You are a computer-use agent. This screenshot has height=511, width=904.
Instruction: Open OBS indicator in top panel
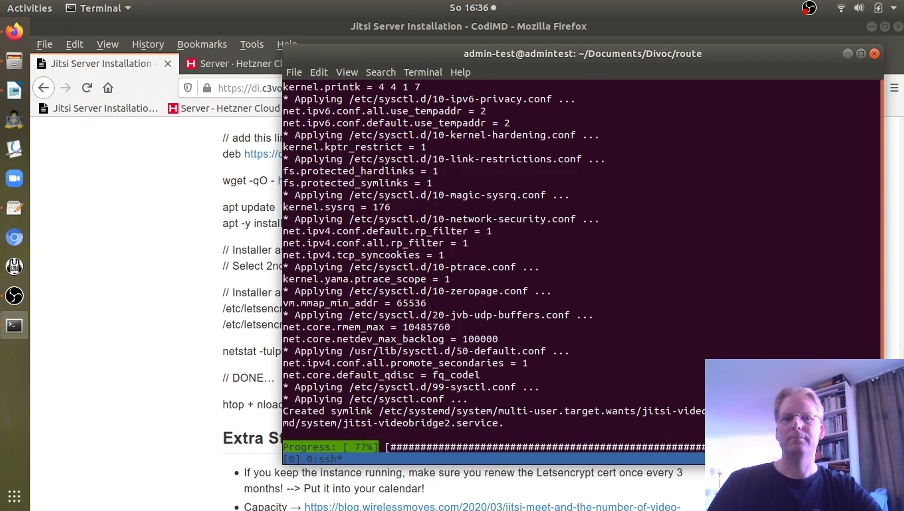point(809,8)
